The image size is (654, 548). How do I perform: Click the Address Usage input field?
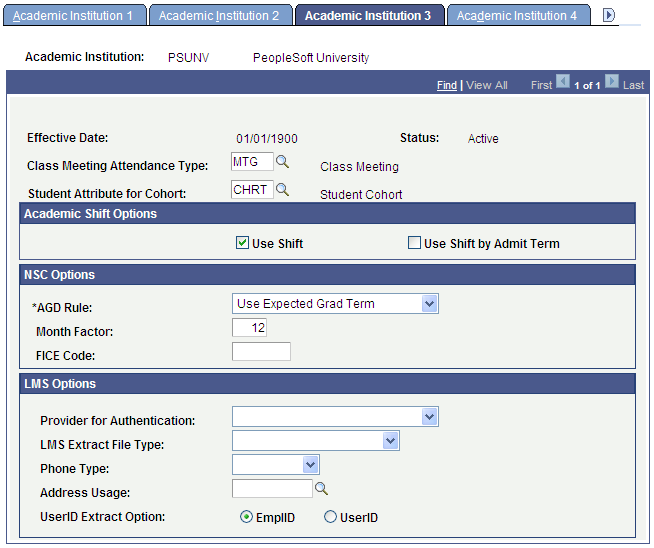272,488
